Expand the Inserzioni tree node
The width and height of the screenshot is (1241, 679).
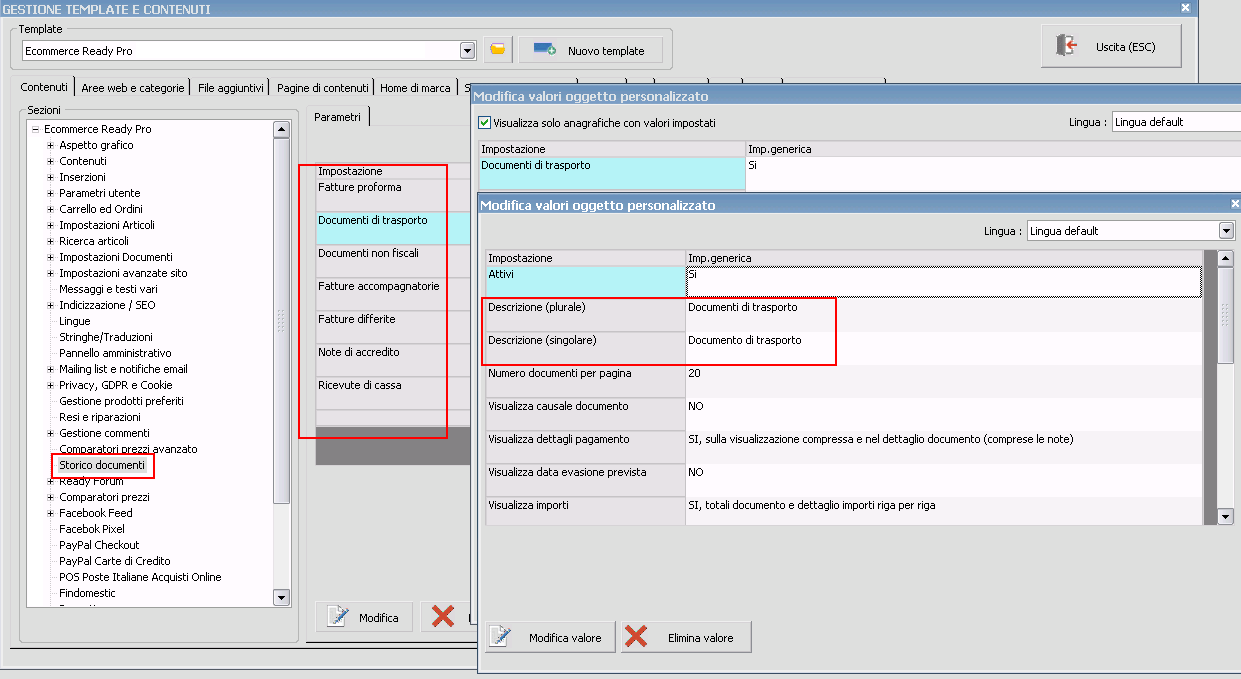click(50, 177)
